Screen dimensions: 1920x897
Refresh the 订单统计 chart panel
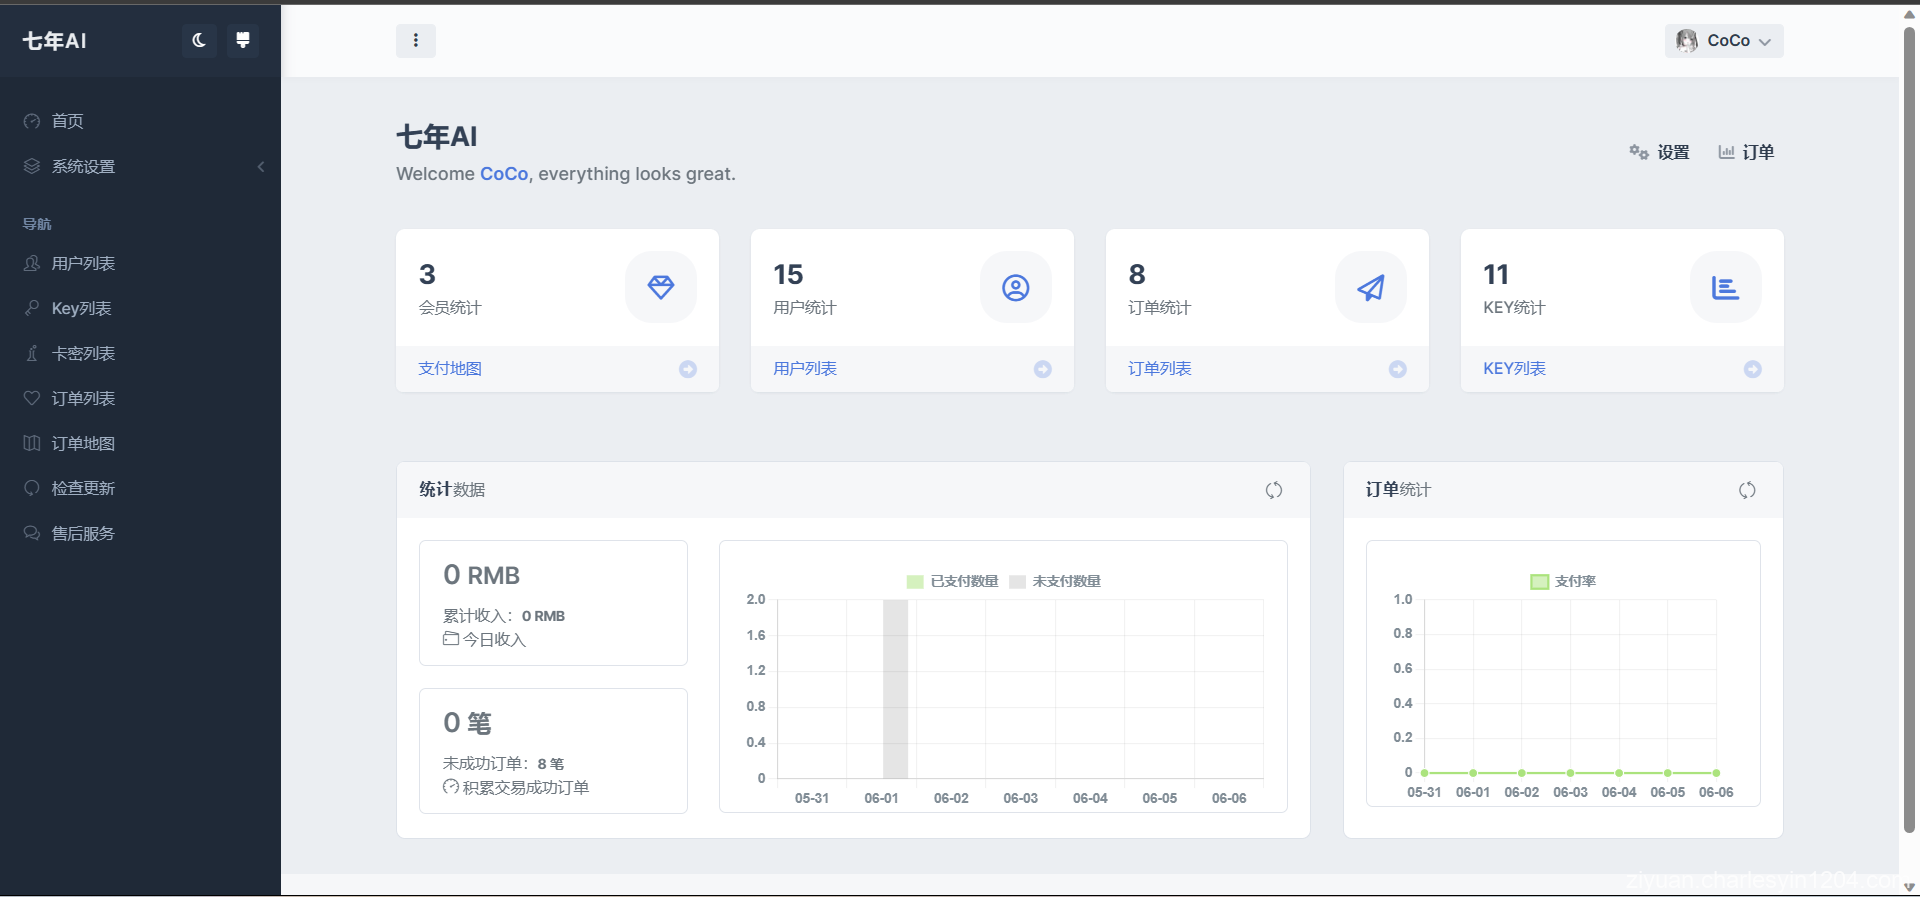pyautogui.click(x=1747, y=490)
